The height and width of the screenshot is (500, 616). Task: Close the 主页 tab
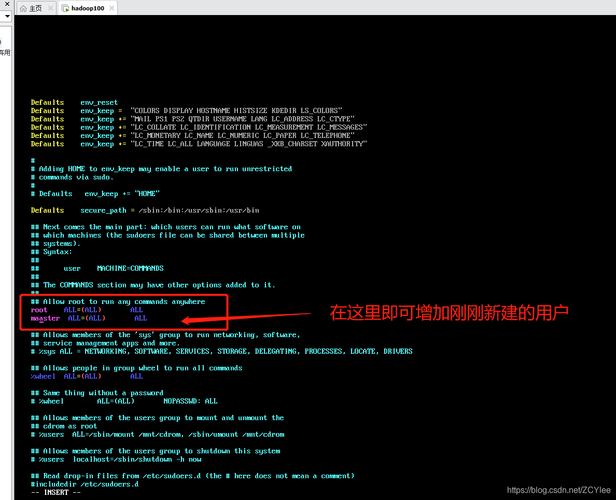[x=50, y=8]
